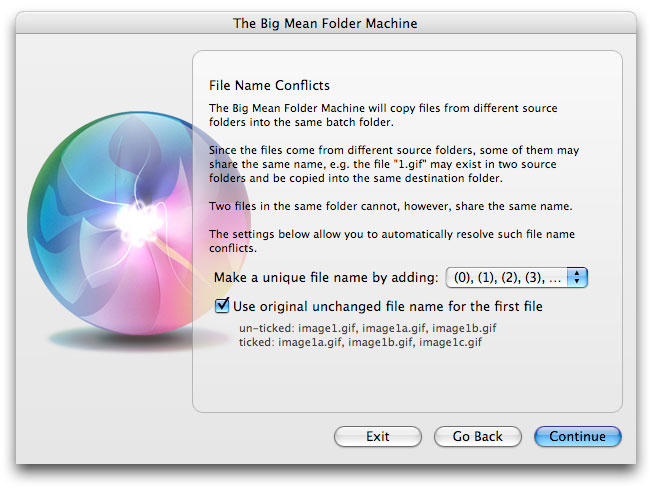Click the 'Two files in the same folder' sentence
This screenshot has height=488, width=652.
[390, 206]
